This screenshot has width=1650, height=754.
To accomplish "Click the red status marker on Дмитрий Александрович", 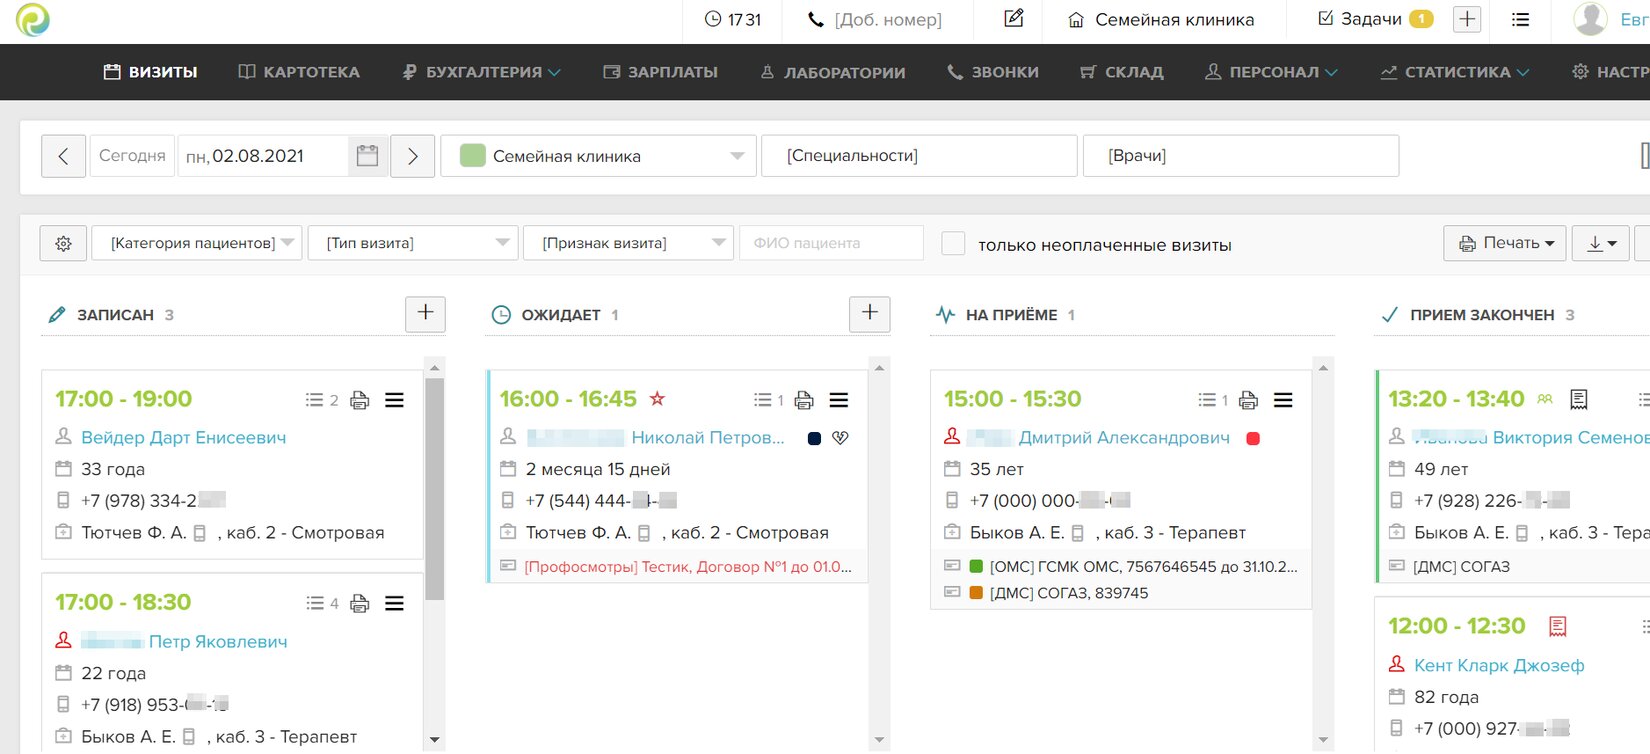I will click(1253, 438).
